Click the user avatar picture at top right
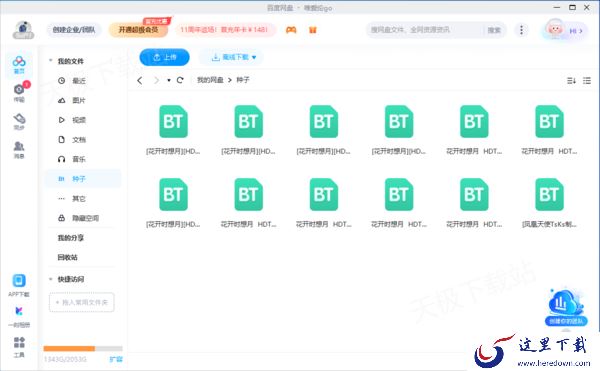 click(x=555, y=29)
